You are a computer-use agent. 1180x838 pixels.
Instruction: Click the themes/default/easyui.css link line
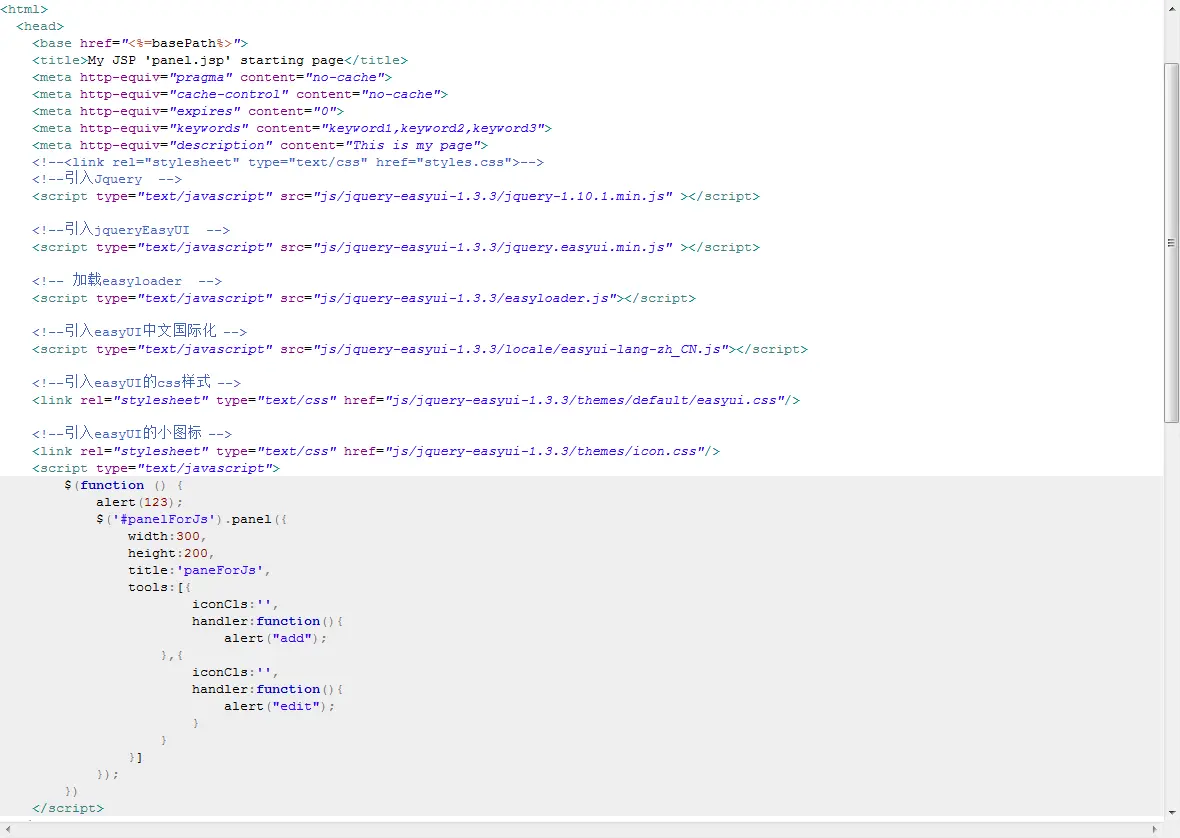(416, 400)
